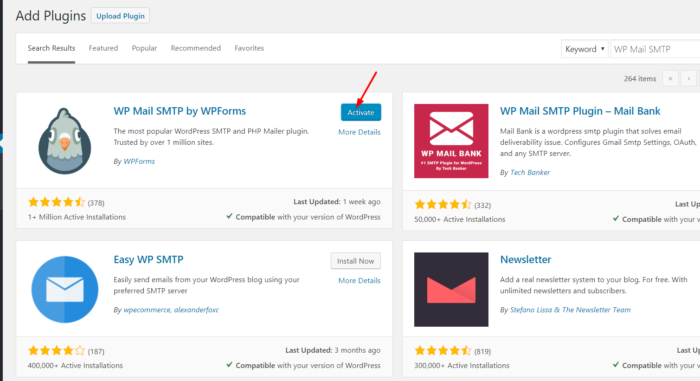Click the plugin search field containing WP Mail SMTP
Viewport: 700px width, 381px height.
(x=655, y=49)
